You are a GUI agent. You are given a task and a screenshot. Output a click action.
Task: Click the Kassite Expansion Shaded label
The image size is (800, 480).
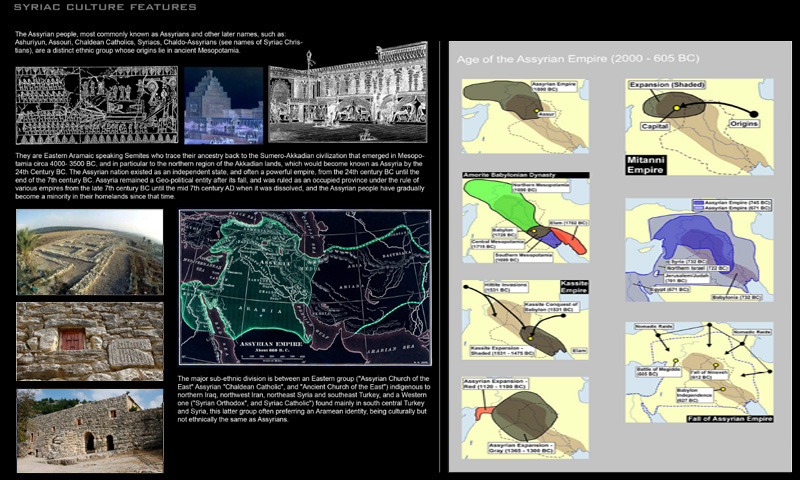pyautogui.click(x=503, y=350)
